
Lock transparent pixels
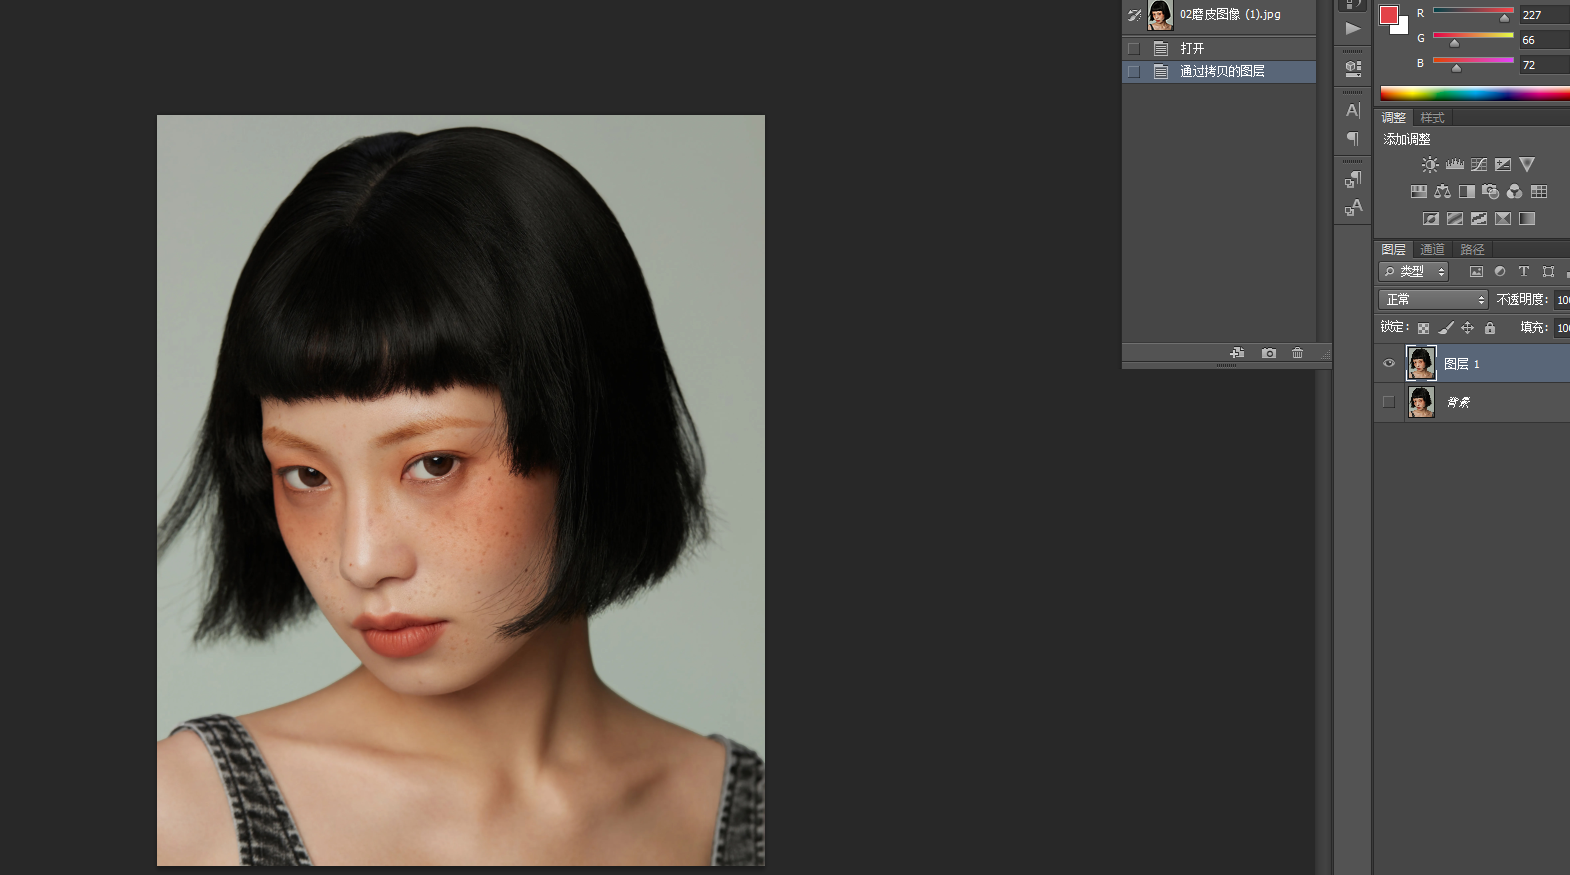pos(1423,328)
